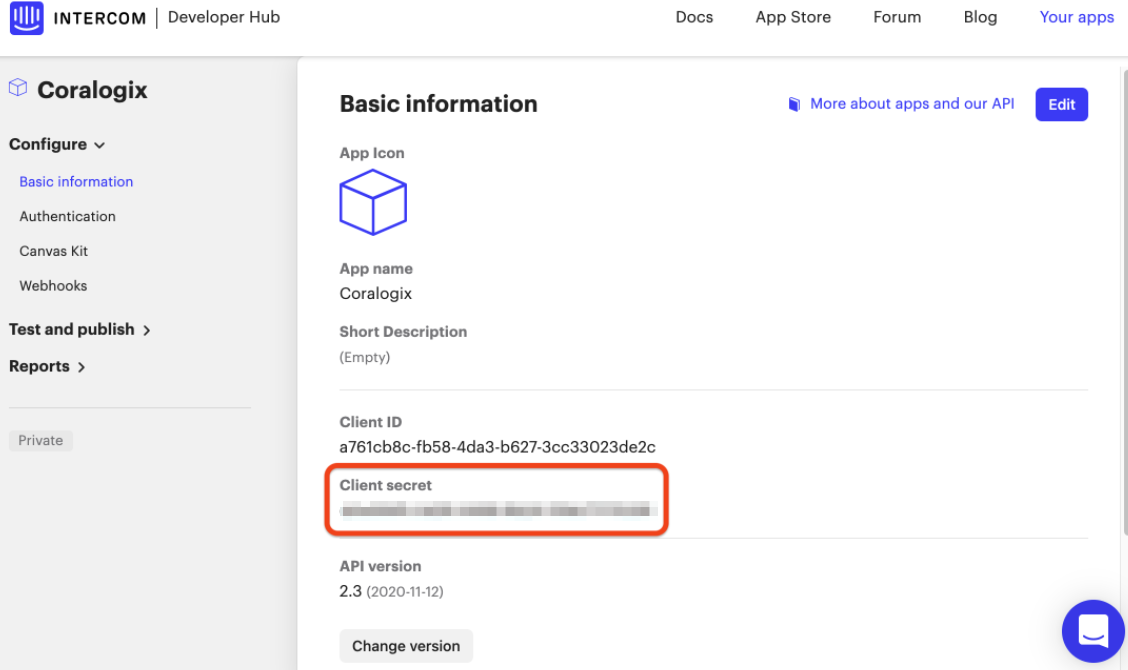The image size is (1128, 670).
Task: Click the page vertical scrollbar
Action: (1124, 302)
